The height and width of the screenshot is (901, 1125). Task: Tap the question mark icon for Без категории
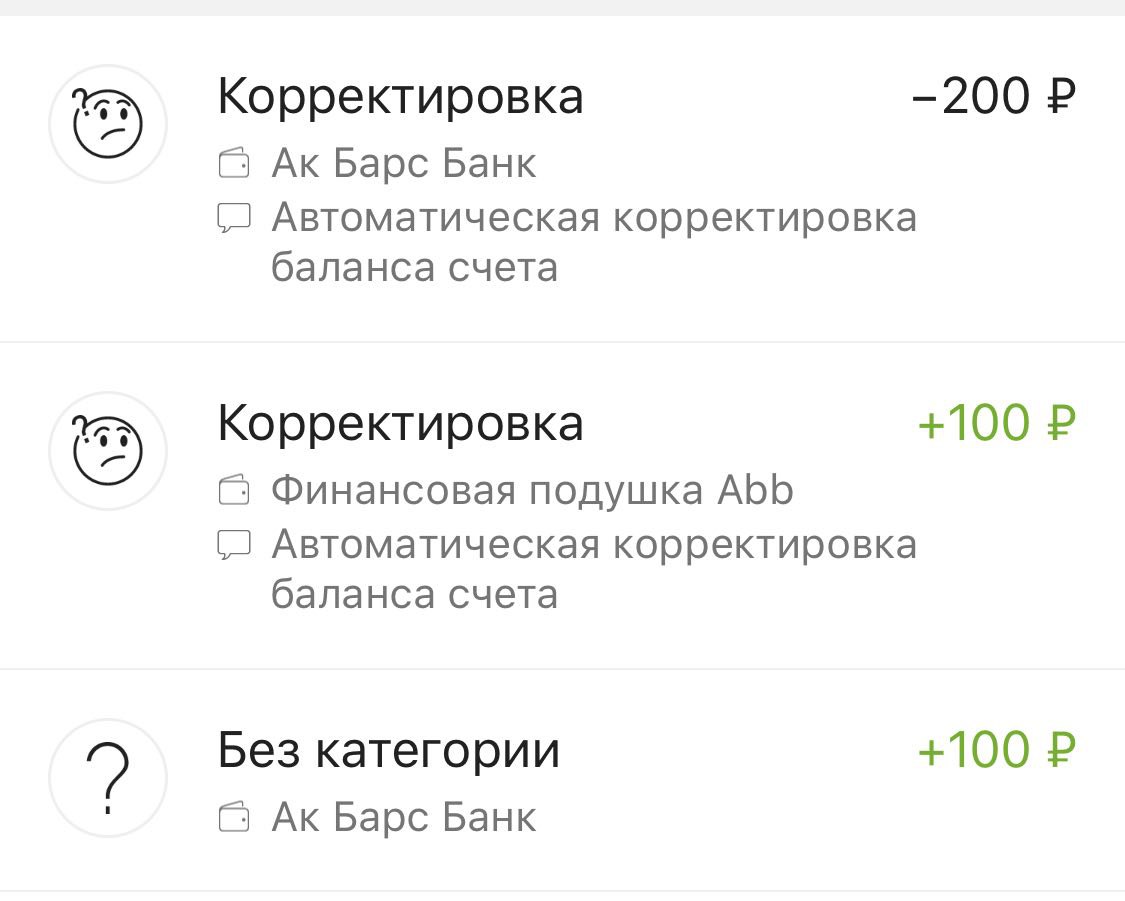pyautogui.click(x=108, y=778)
